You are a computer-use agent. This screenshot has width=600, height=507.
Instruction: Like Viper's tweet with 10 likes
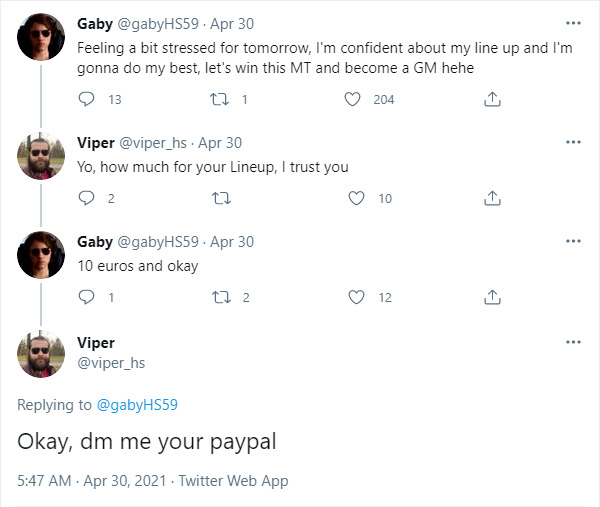coord(357,198)
